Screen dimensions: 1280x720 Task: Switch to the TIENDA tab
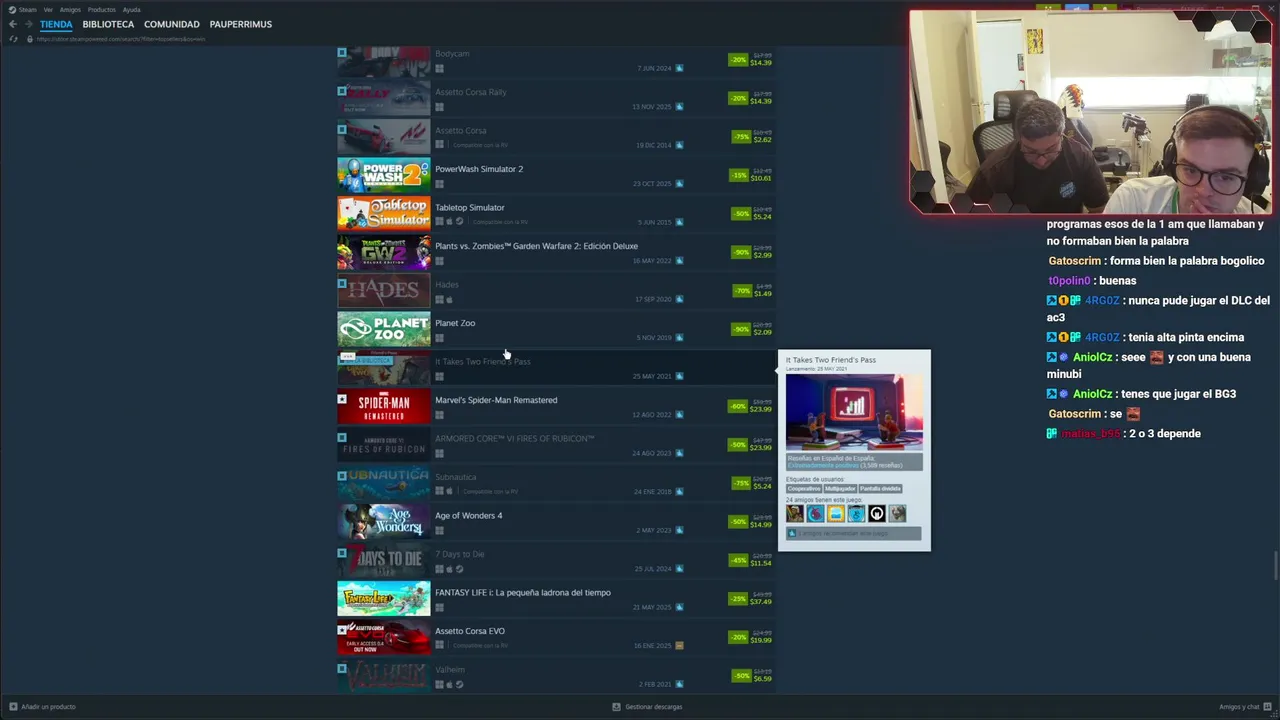(56, 24)
